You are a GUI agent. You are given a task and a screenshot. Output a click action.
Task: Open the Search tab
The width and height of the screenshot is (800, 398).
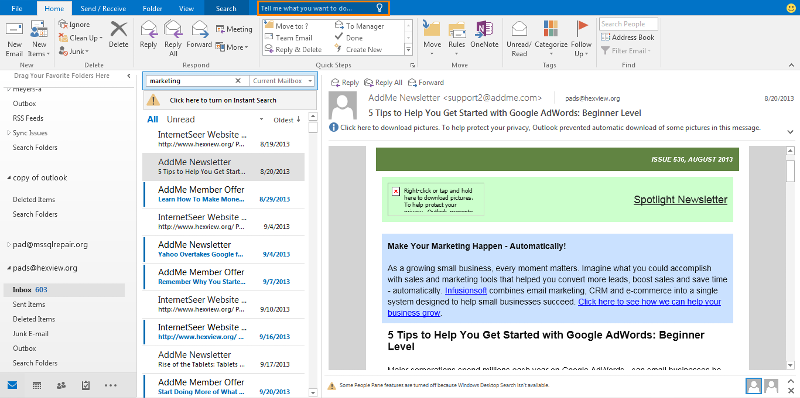[x=226, y=8]
